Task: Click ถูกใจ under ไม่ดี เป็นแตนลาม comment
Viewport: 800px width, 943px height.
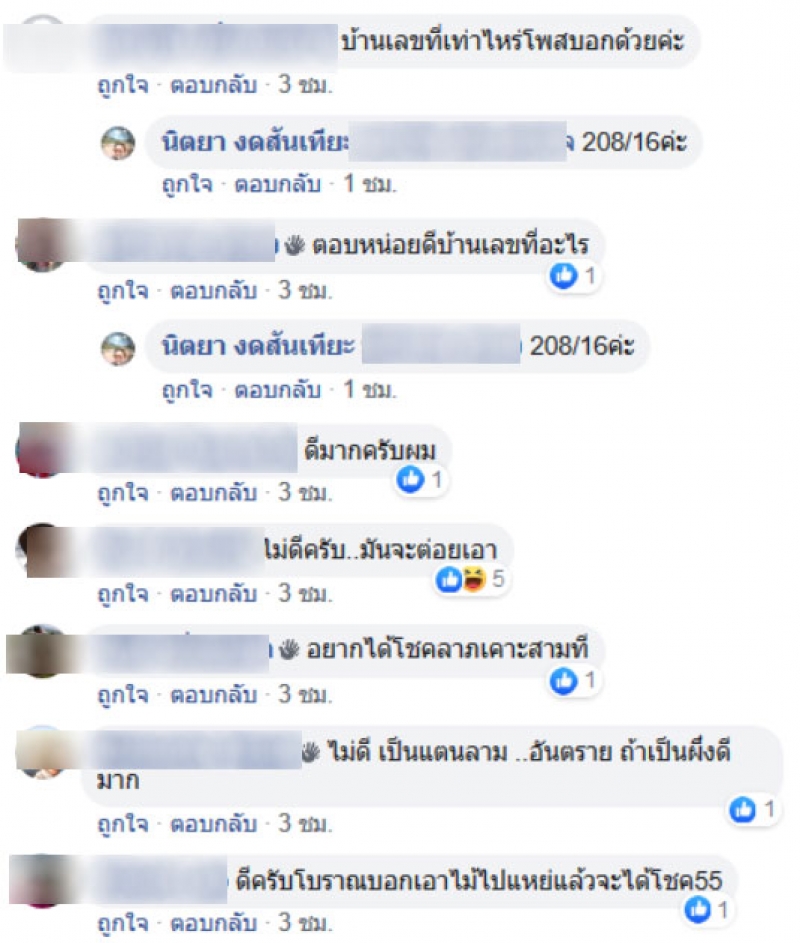Action: tap(123, 823)
